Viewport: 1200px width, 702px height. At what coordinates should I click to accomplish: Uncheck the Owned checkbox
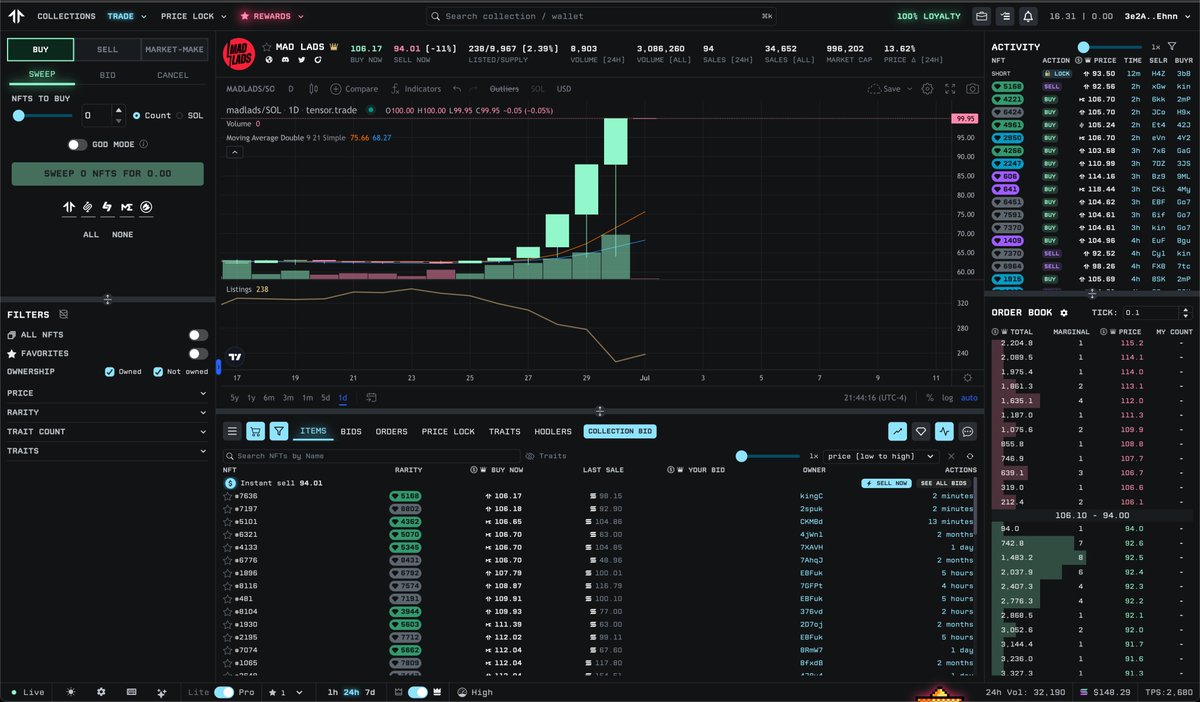point(110,372)
